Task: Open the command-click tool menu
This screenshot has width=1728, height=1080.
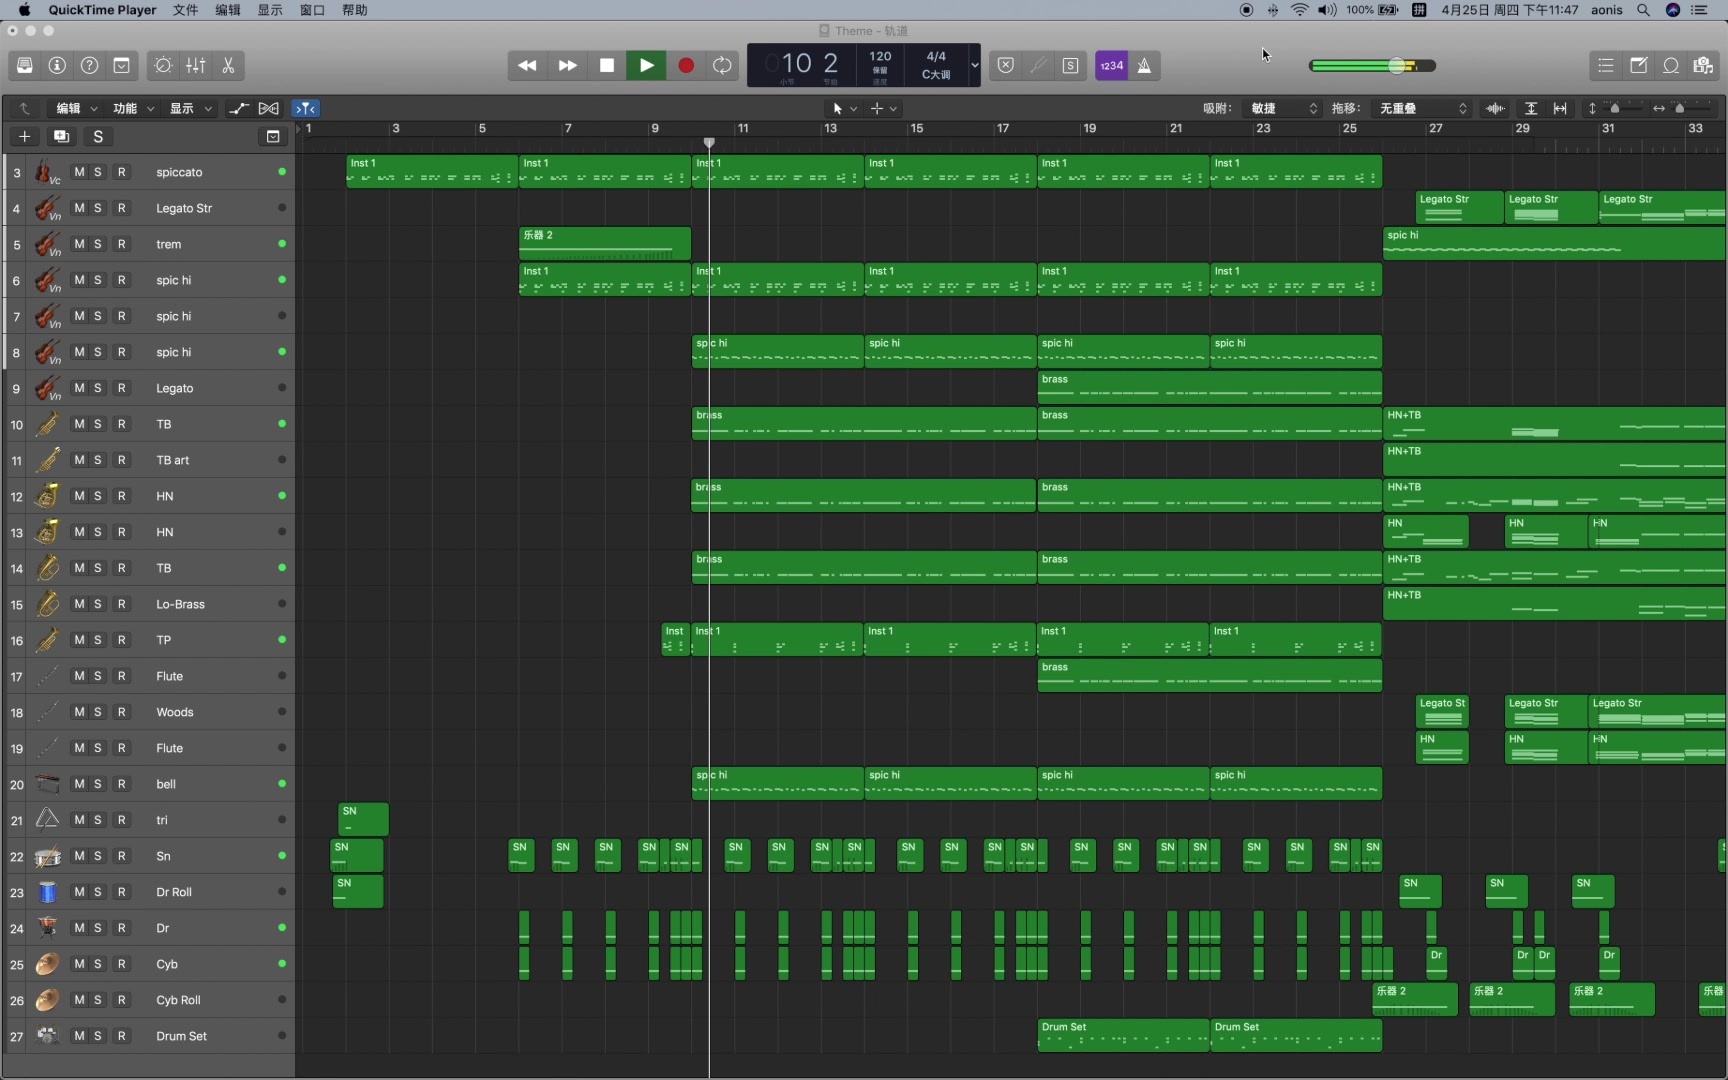Action: (x=883, y=108)
